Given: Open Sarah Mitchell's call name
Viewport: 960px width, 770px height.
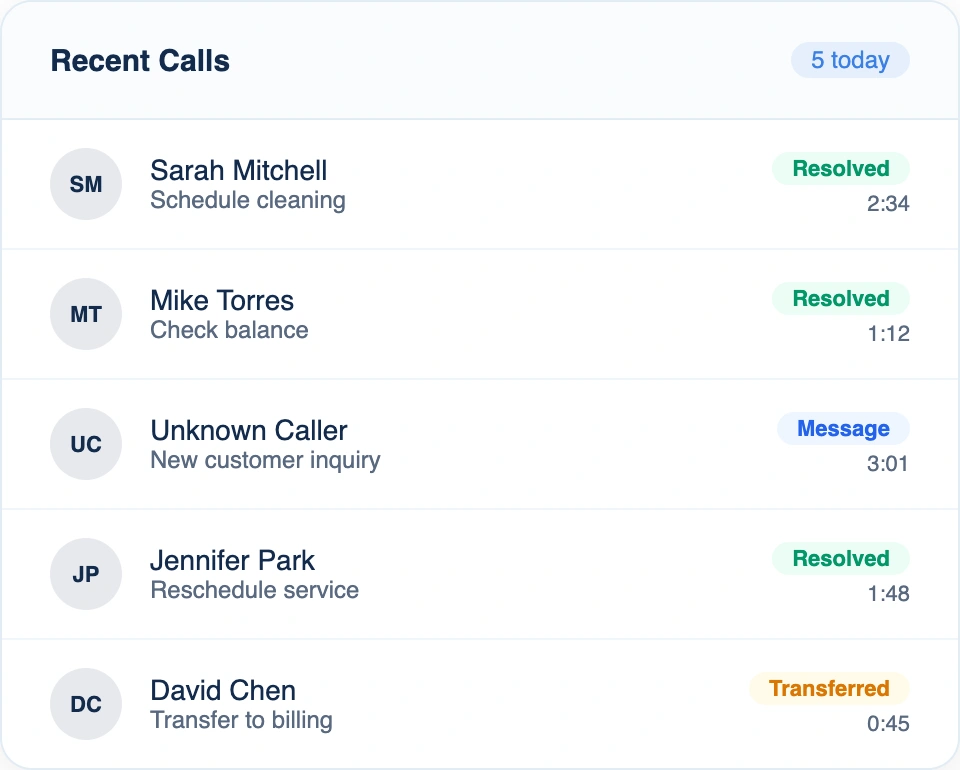Looking at the screenshot, I should pos(238,171).
